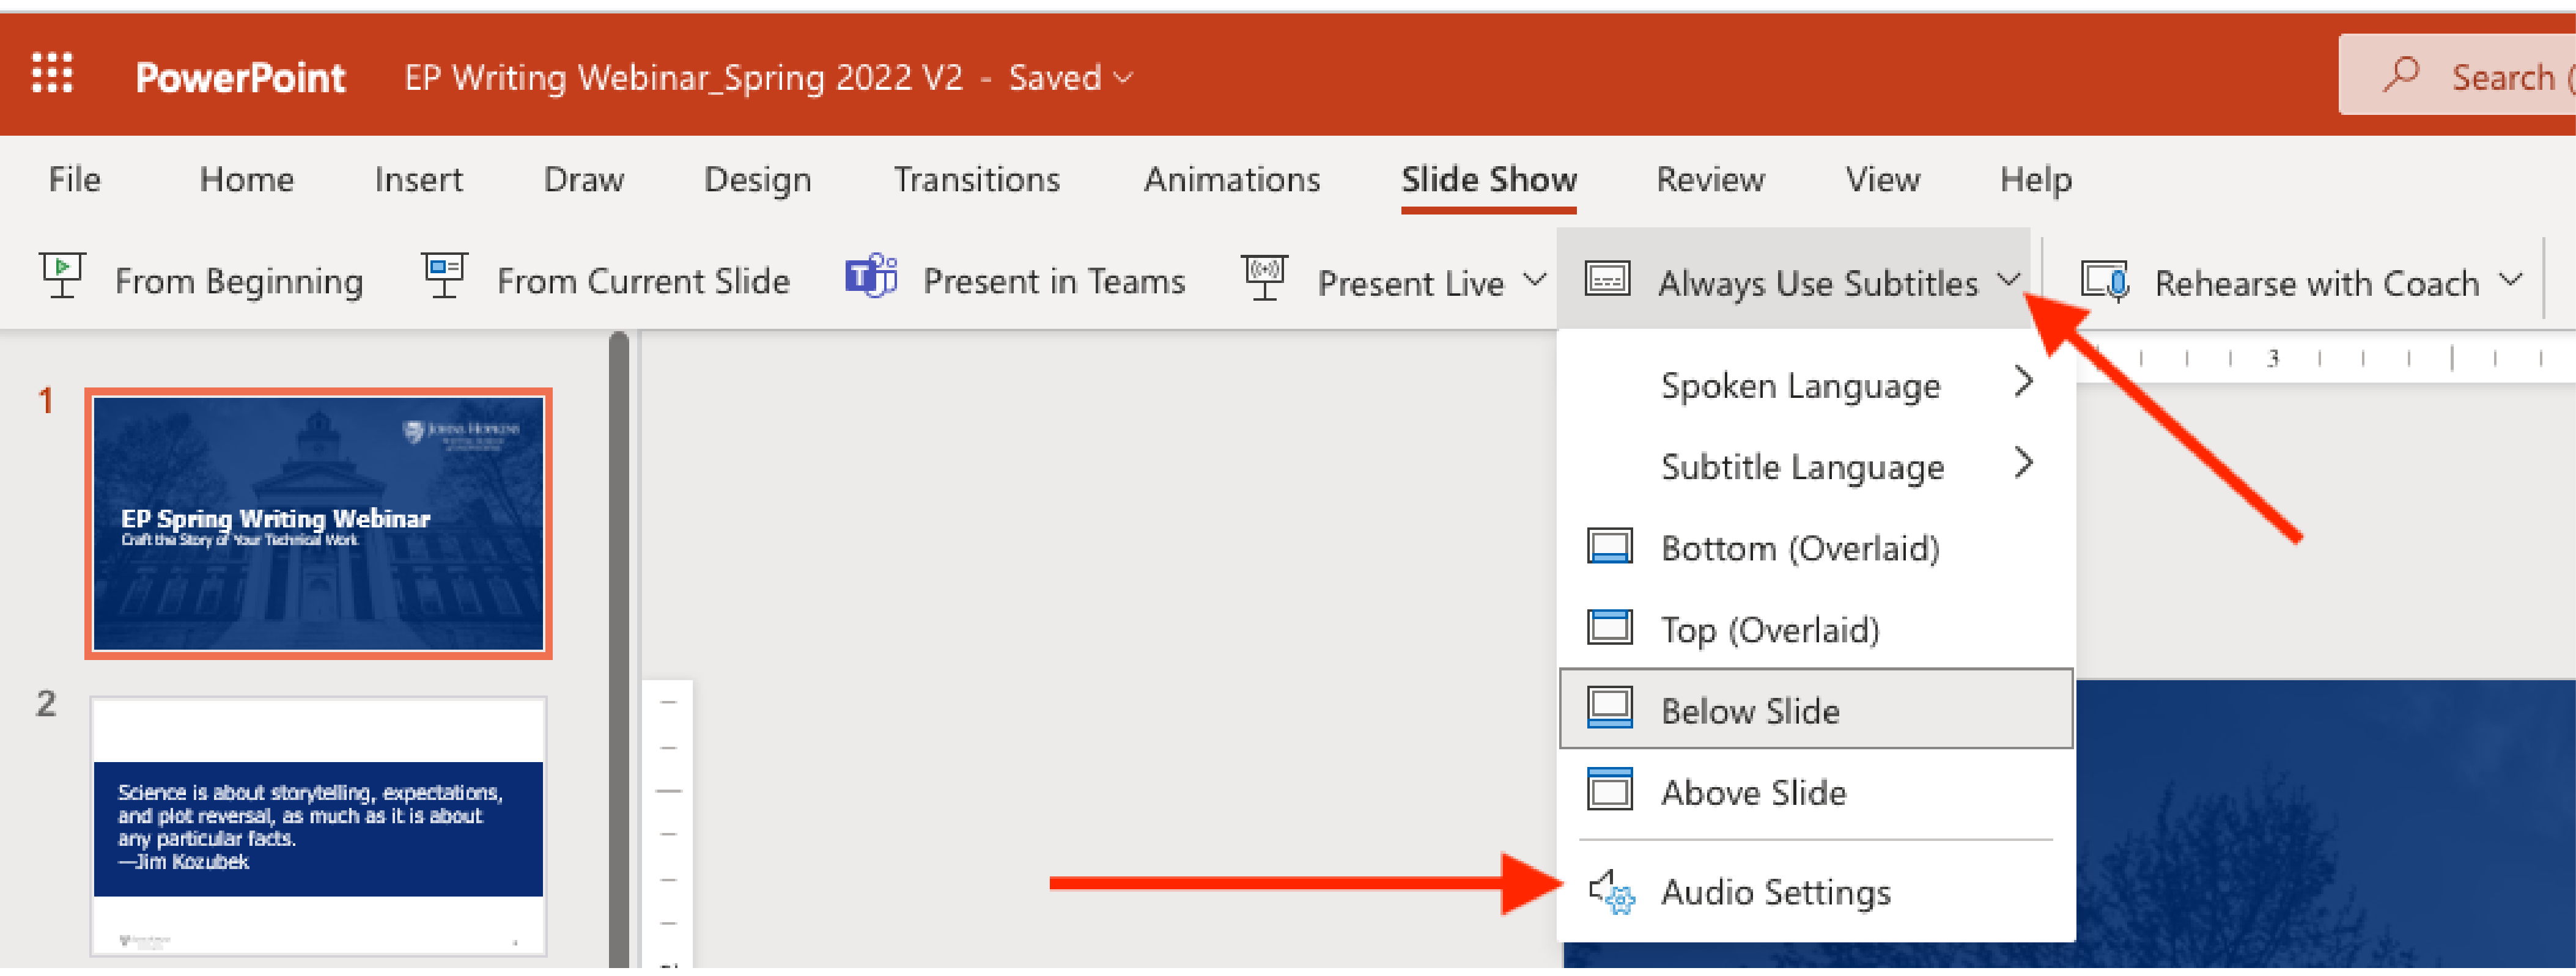Open the Help tab
Image resolution: width=2576 pixels, height=976 pixels.
click(2036, 180)
